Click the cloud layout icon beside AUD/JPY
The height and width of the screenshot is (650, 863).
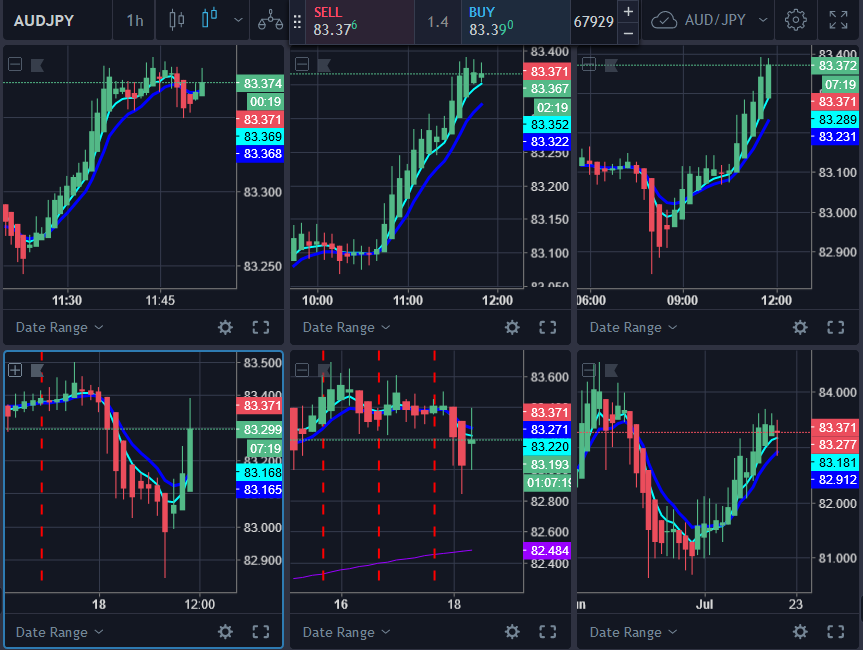[664, 20]
